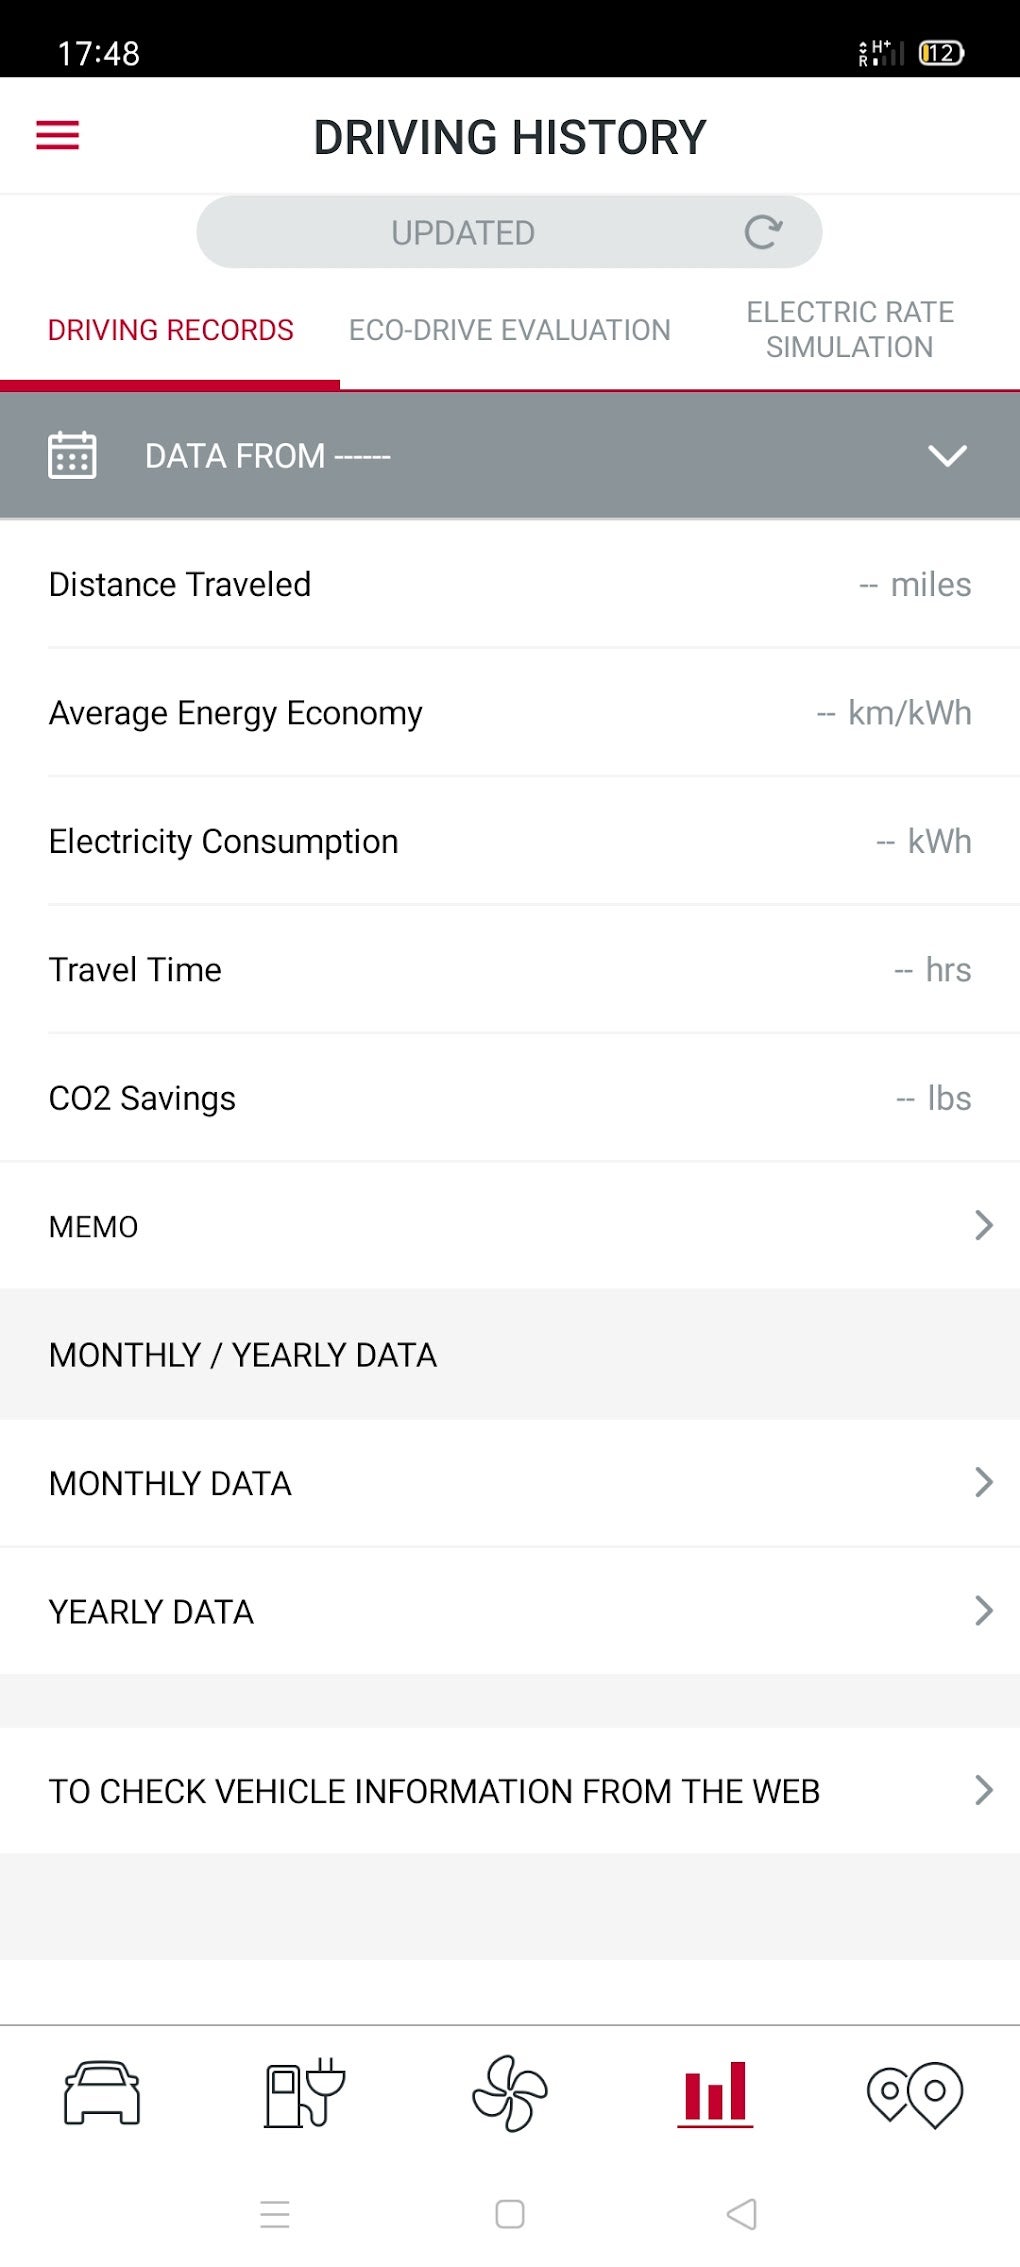The width and height of the screenshot is (1020, 2267).
Task: Expand MONTHLY DATA details
Action: point(984,1482)
